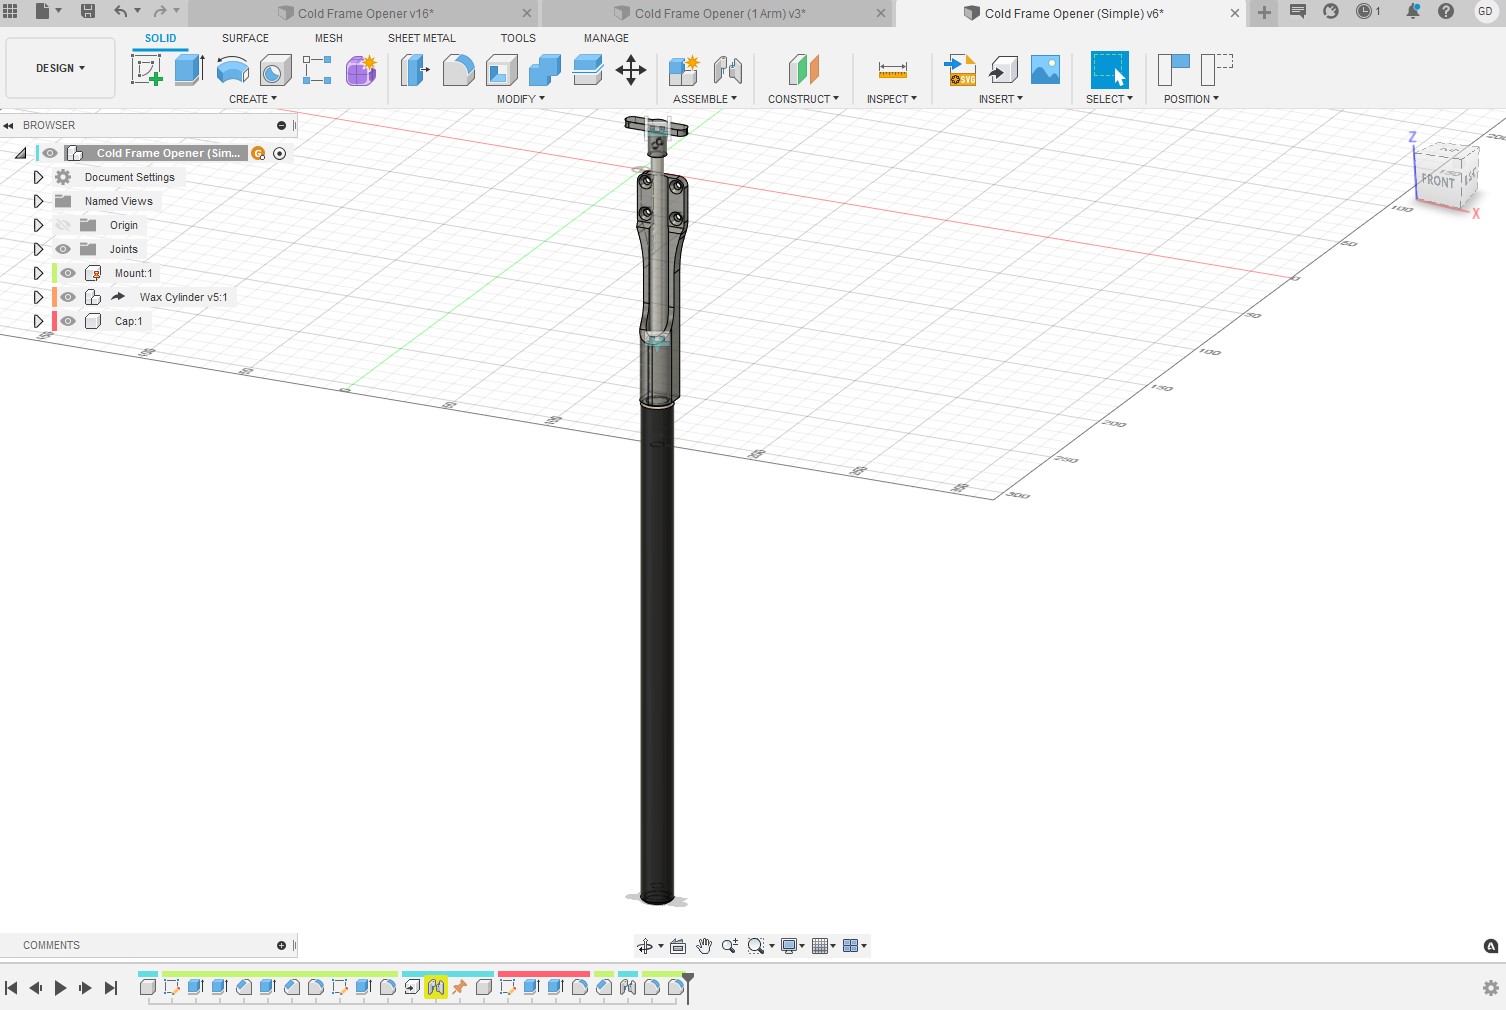Click the highlighted joint feature in timeline
Viewport: 1506px width, 1010px height.
(435, 987)
